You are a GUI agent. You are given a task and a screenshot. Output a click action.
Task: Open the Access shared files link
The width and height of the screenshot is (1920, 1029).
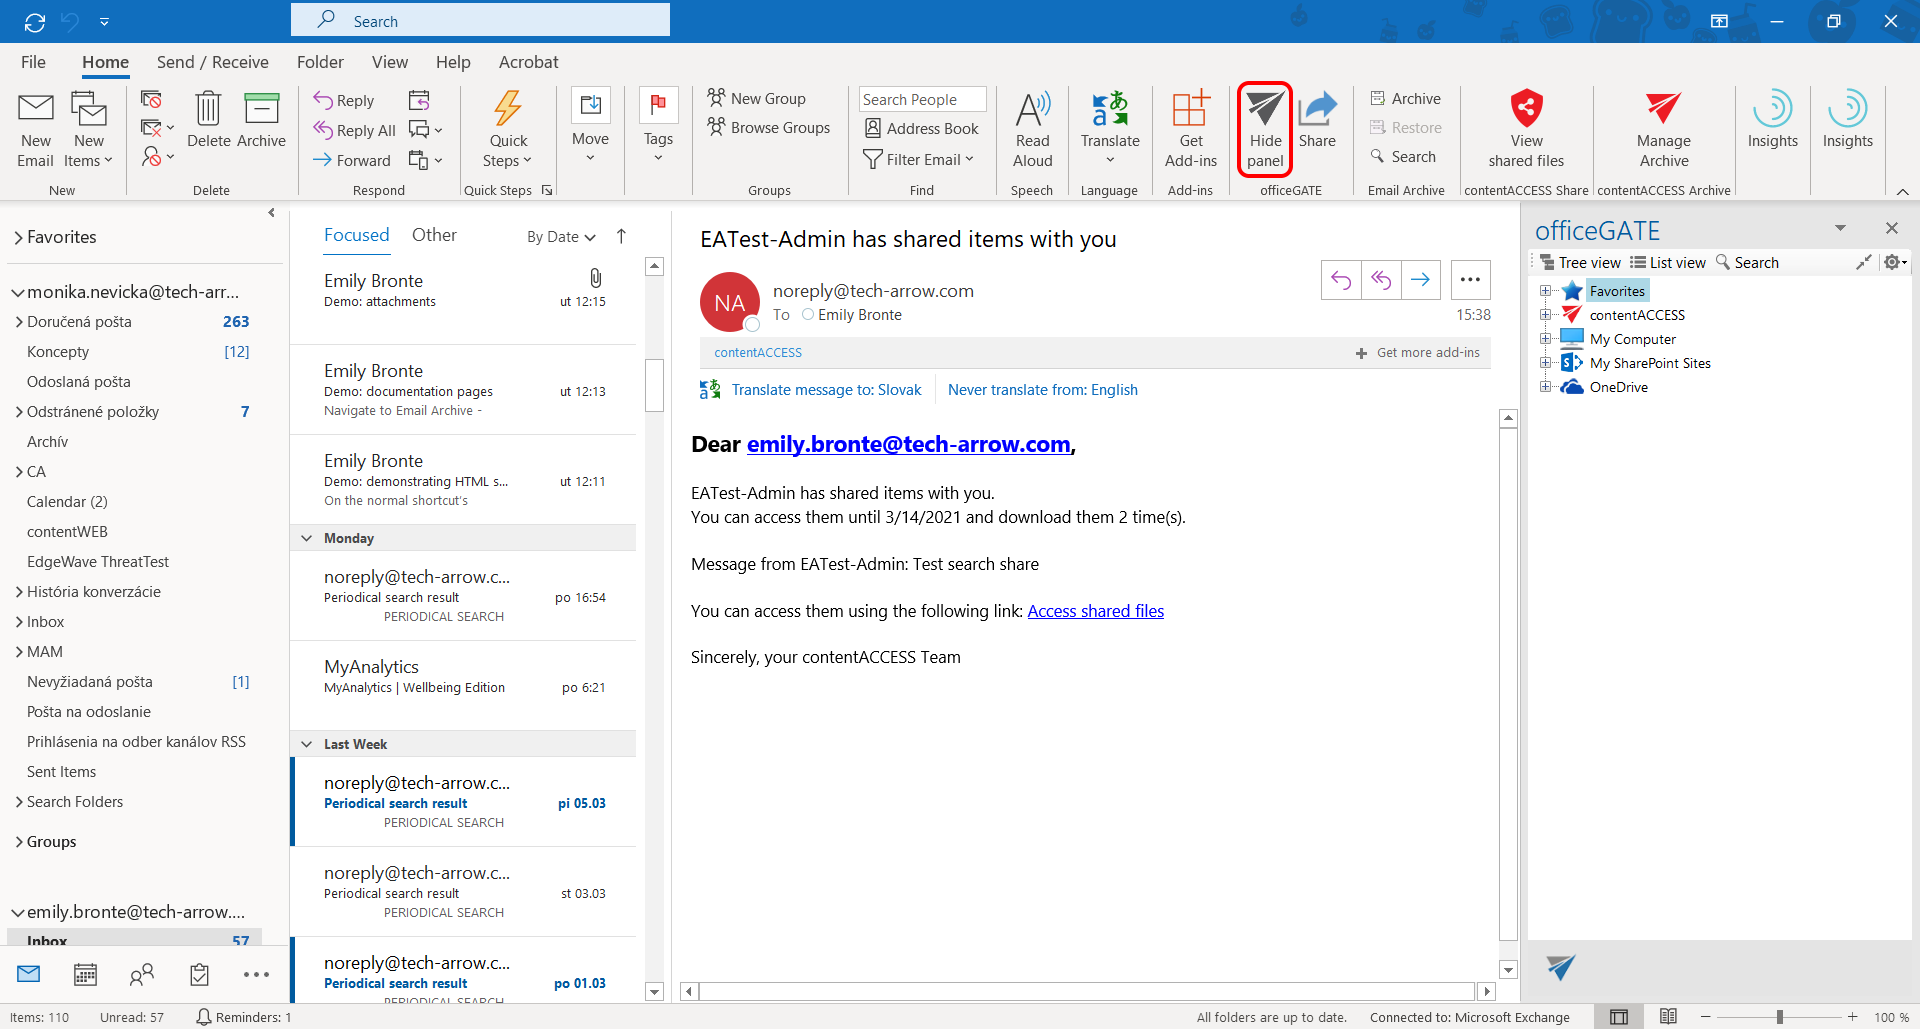(1095, 611)
